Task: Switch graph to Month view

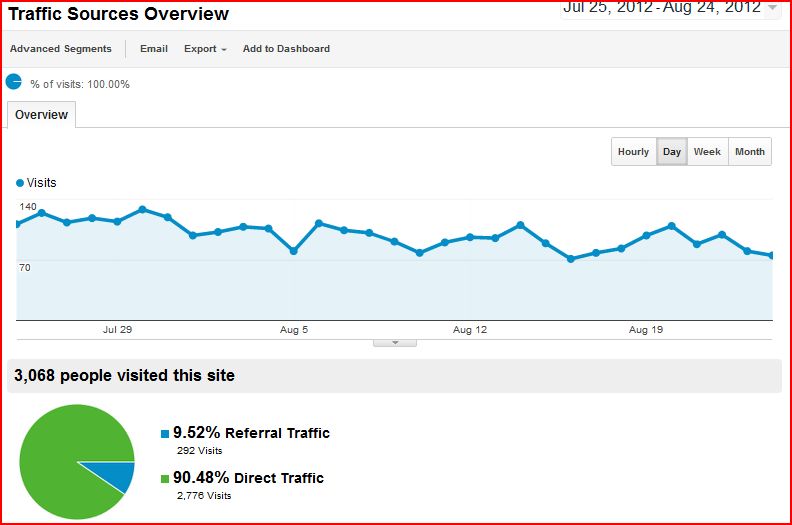Action: (x=750, y=152)
